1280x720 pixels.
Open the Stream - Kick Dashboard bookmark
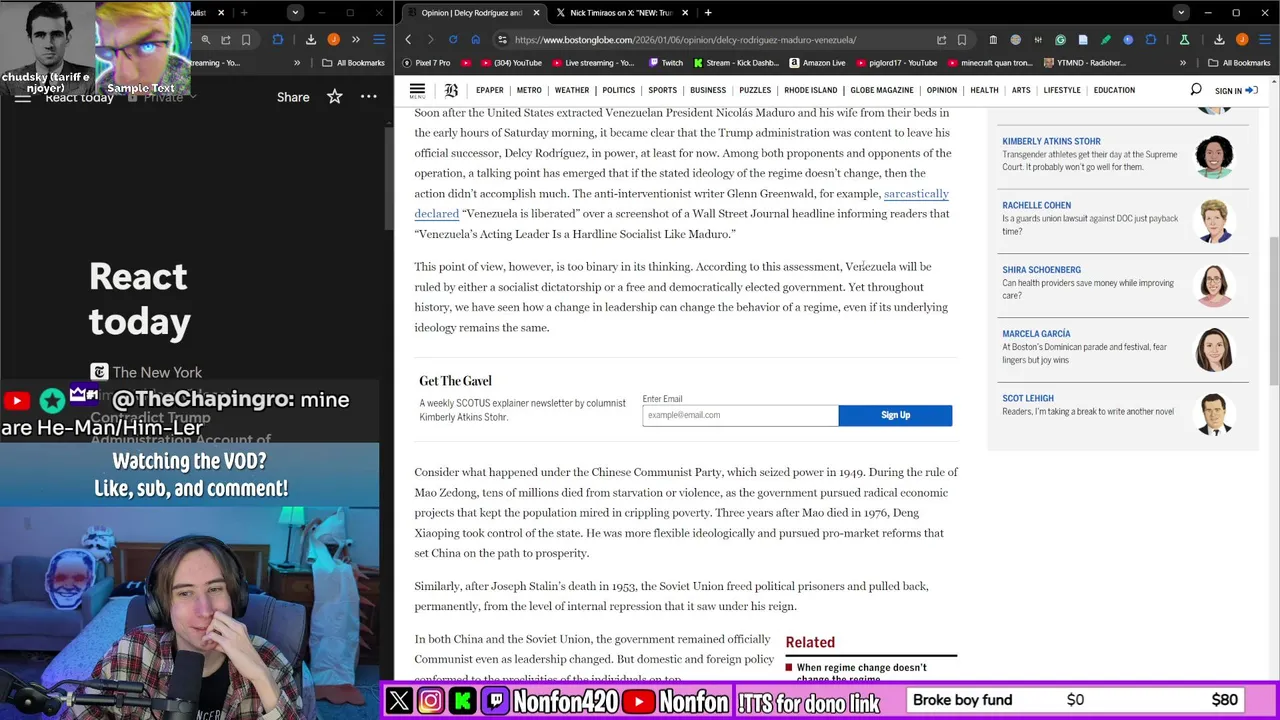[735, 63]
